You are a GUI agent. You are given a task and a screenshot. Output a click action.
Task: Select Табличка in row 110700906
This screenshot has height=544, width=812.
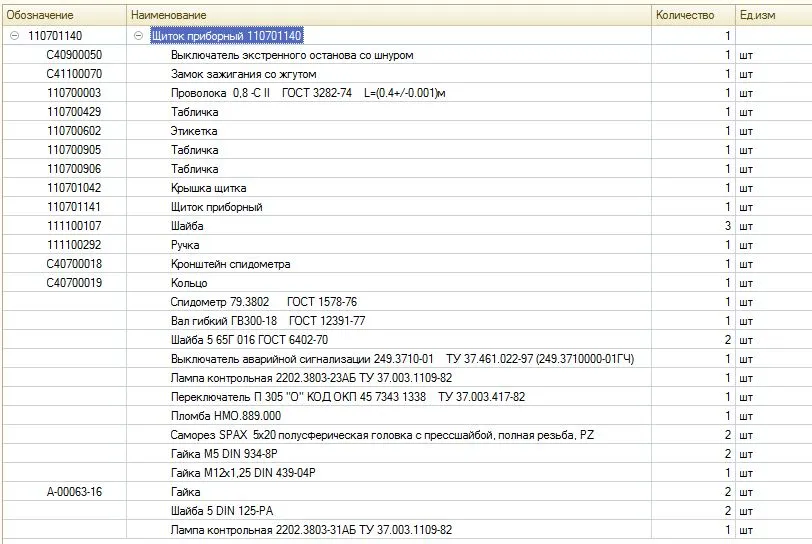195,169
